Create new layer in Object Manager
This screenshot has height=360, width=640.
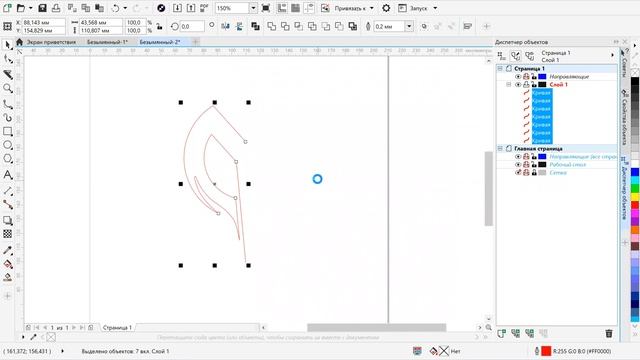[502, 333]
